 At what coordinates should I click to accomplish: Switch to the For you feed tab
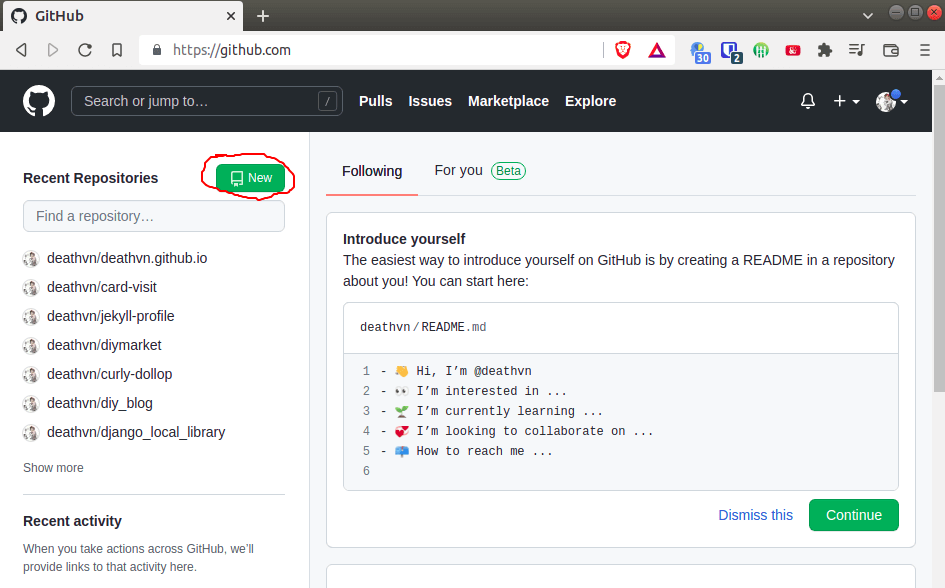point(459,170)
